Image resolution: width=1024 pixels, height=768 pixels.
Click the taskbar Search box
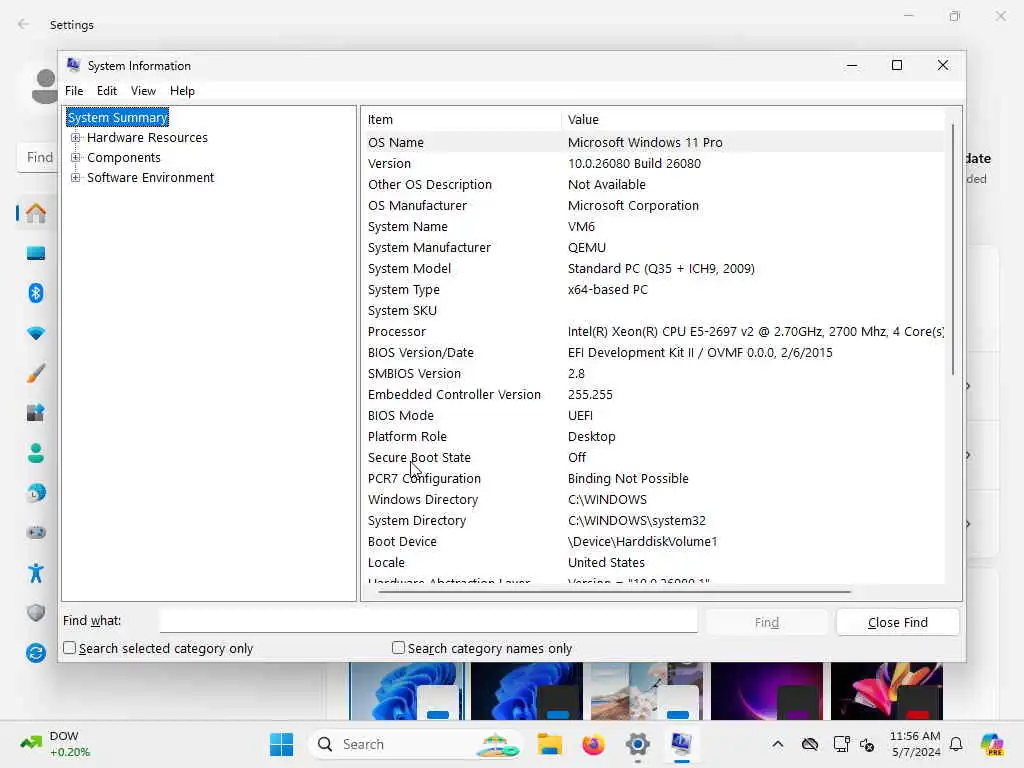[417, 744]
